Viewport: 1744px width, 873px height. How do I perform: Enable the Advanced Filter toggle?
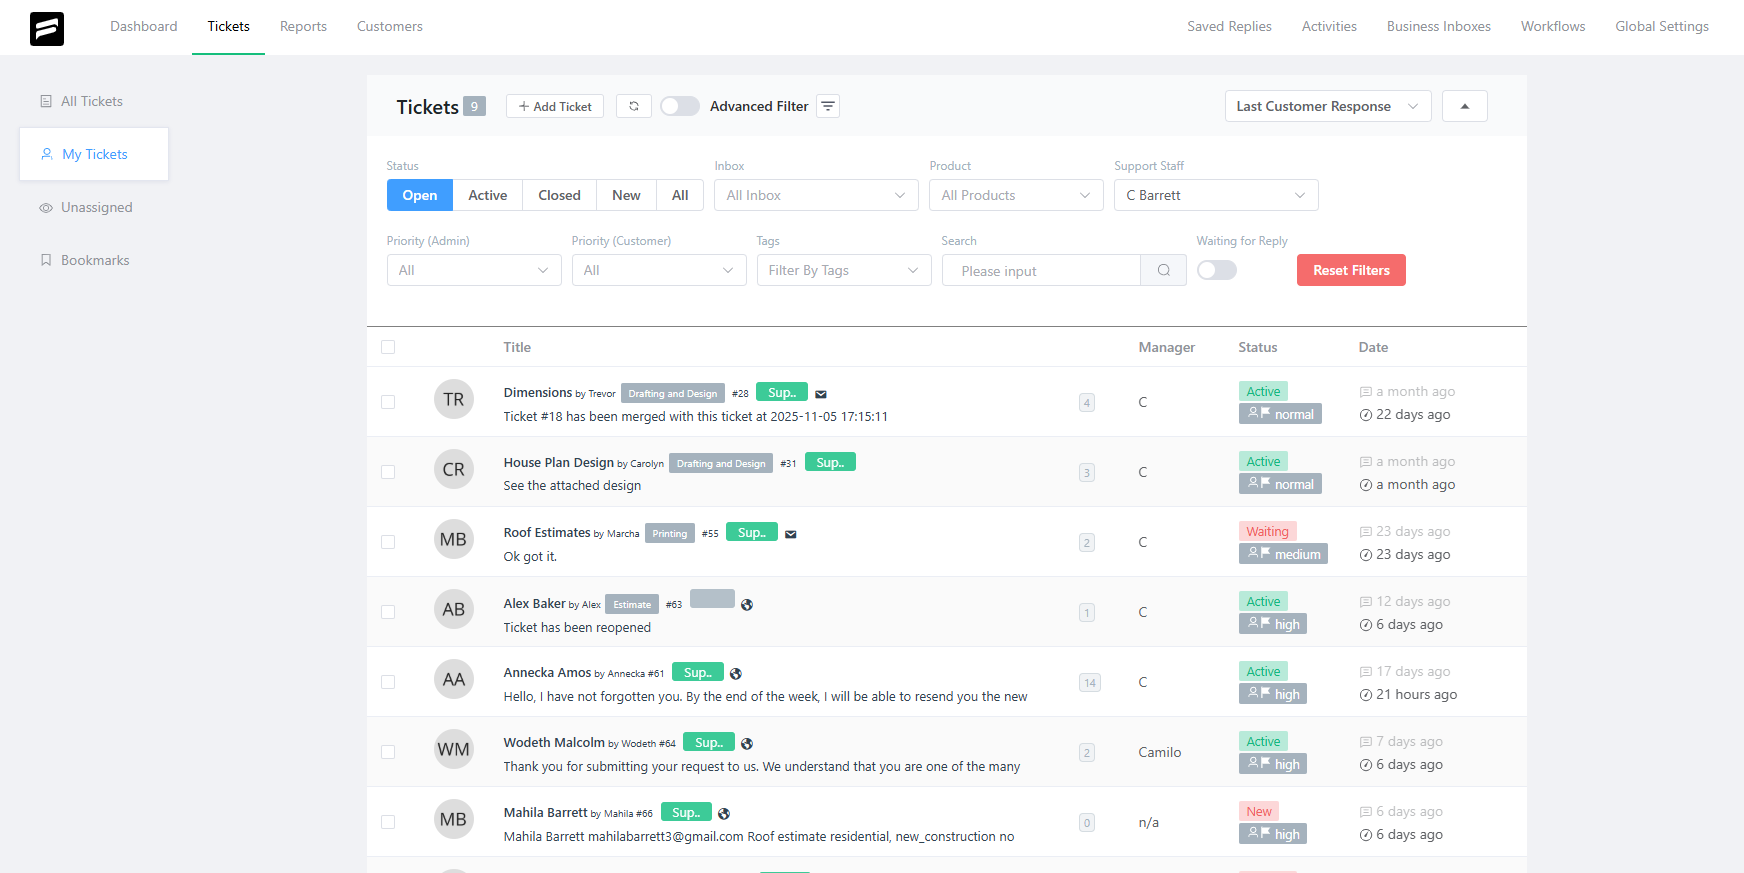tap(680, 106)
